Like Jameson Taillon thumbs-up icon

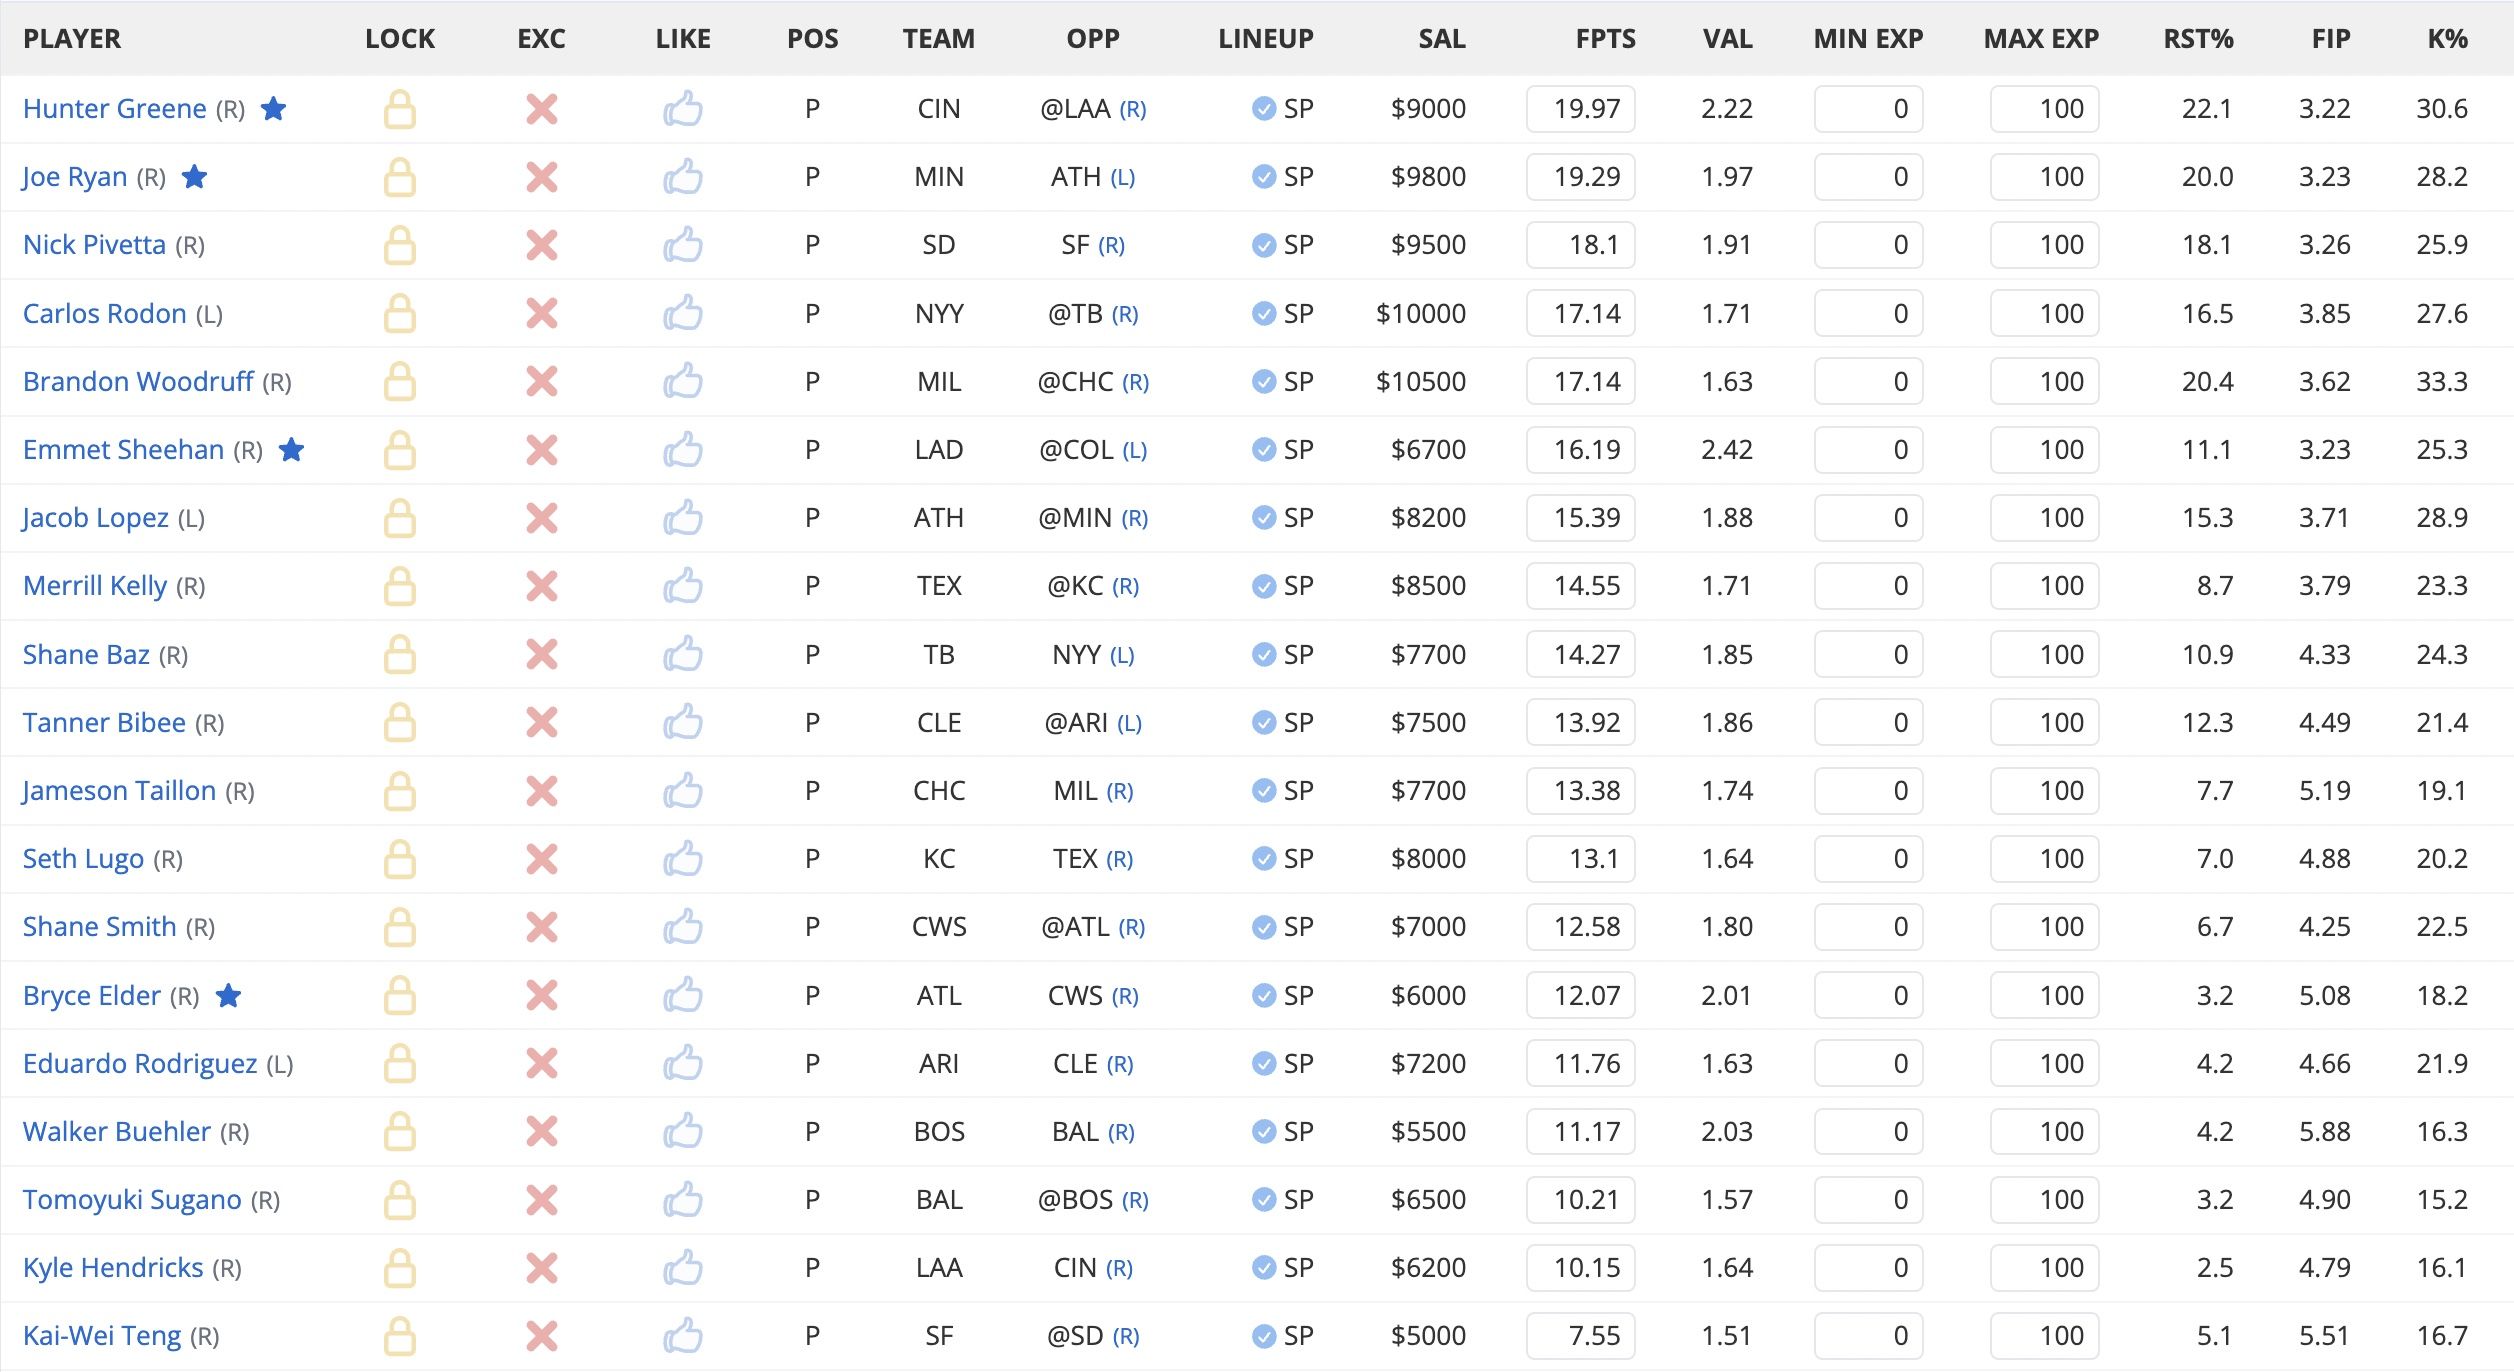point(683,790)
